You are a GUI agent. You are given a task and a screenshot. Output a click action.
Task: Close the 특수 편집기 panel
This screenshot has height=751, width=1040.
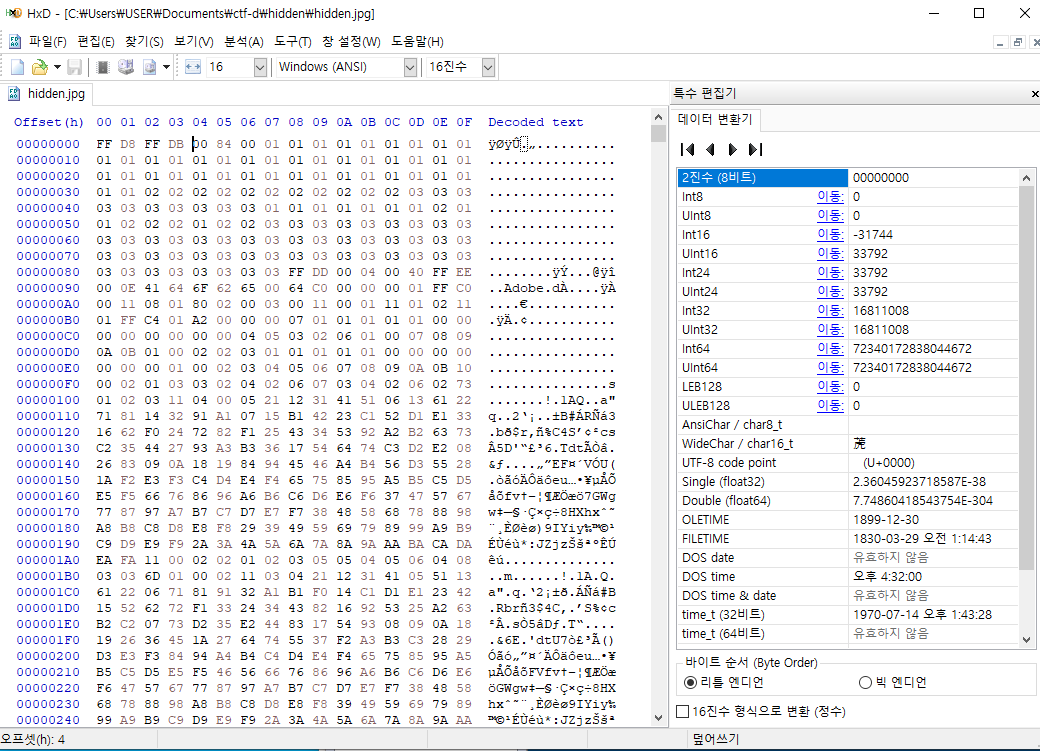[x=1034, y=94]
